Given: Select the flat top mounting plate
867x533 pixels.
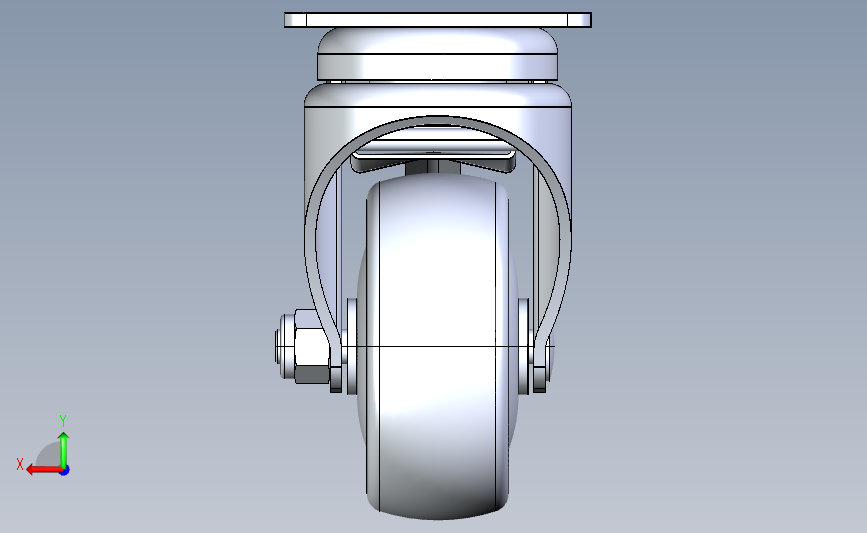Looking at the screenshot, I should pyautogui.click(x=437, y=20).
